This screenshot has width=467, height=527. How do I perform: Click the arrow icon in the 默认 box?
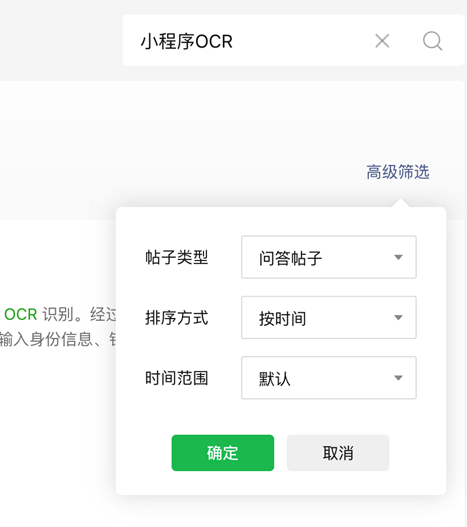click(x=398, y=378)
